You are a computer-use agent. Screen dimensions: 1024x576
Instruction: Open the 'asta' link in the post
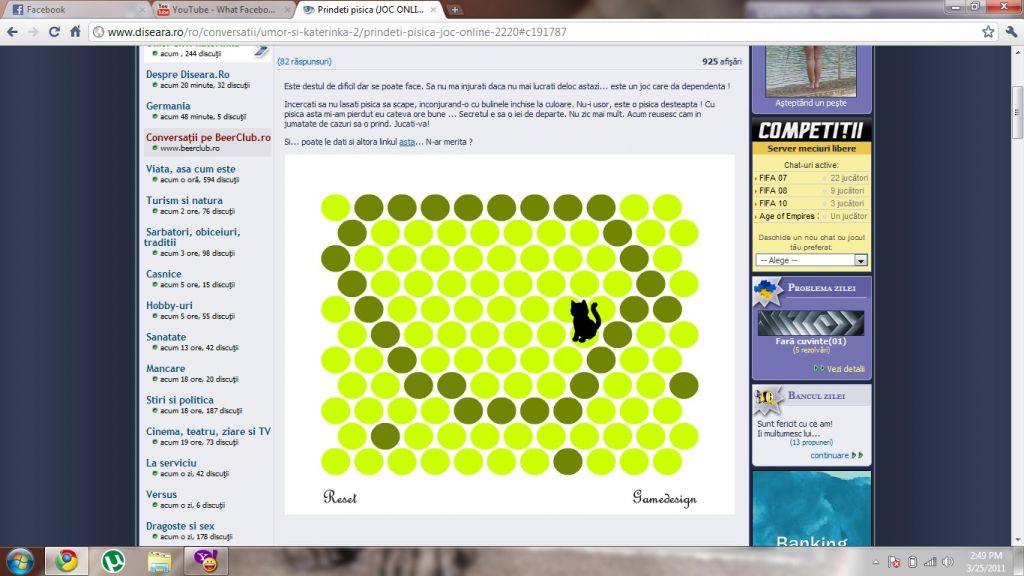click(x=407, y=142)
